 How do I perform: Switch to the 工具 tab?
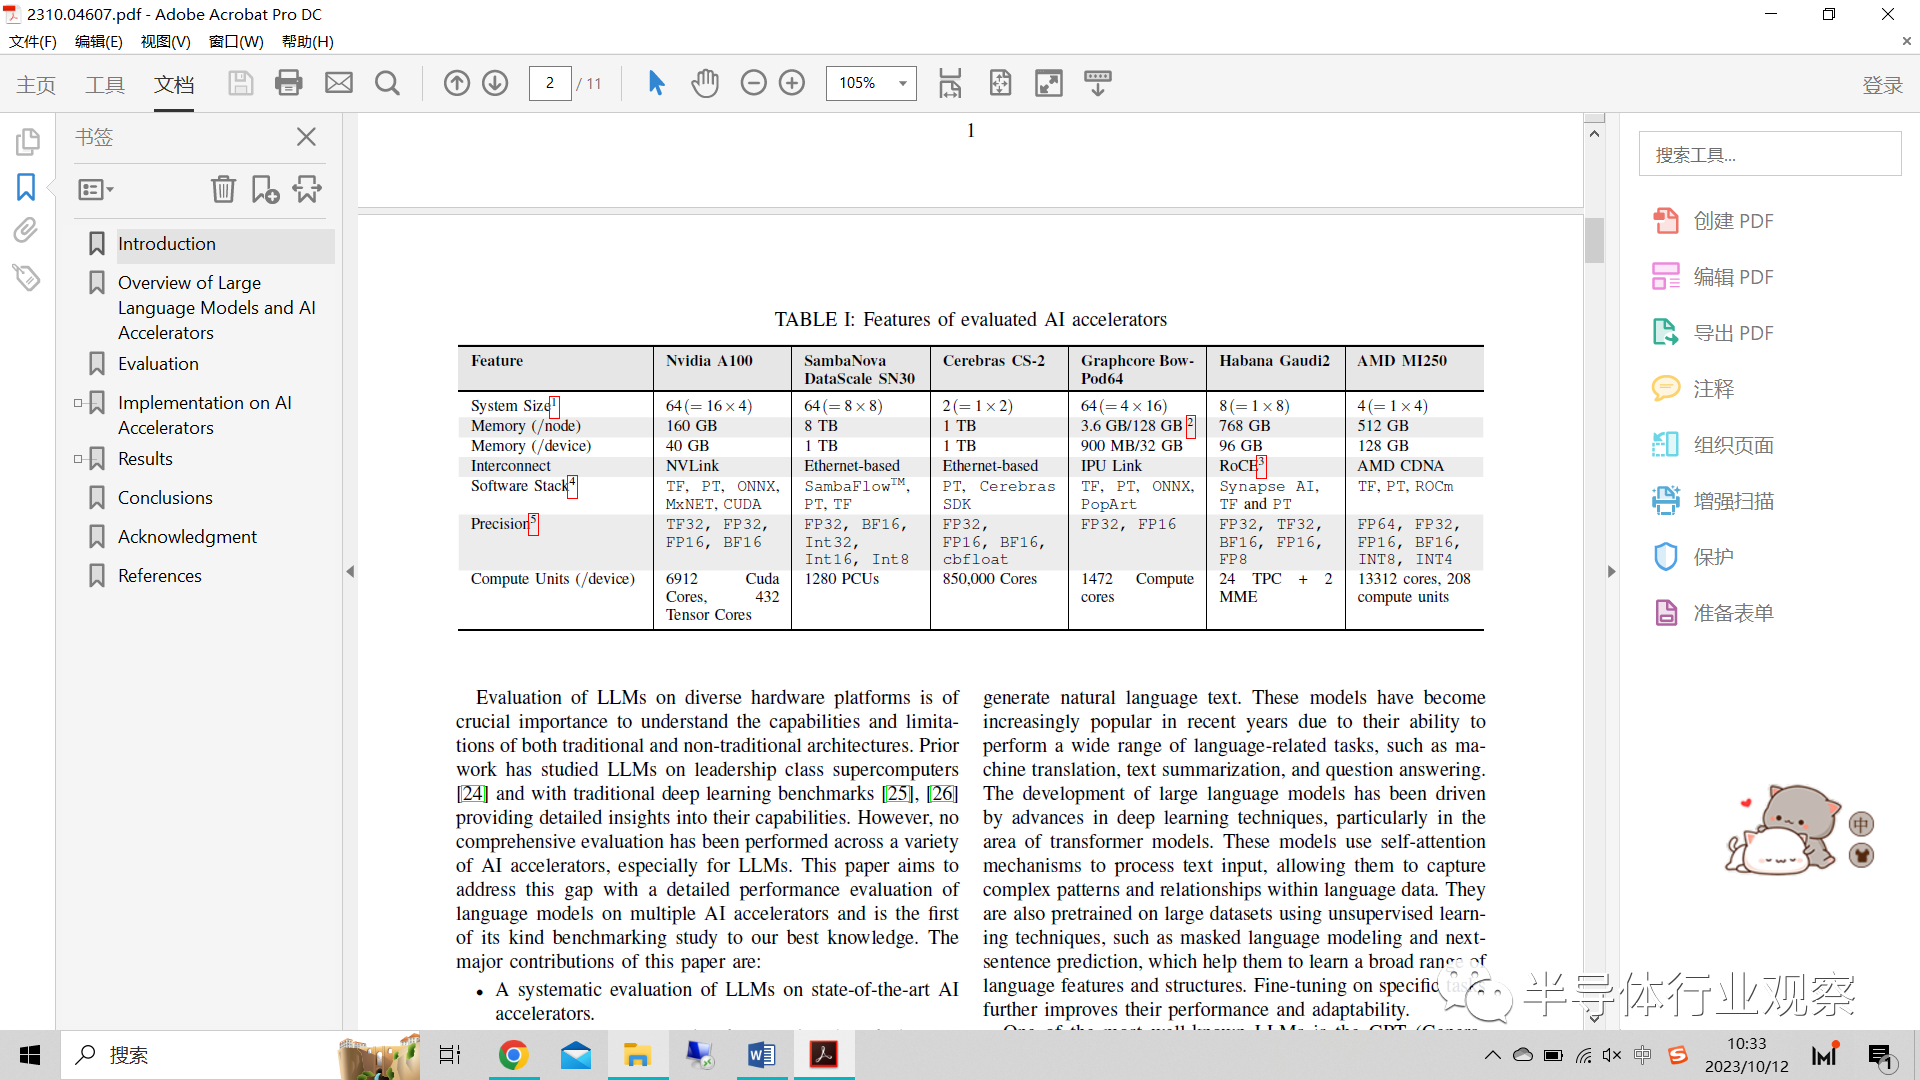(105, 85)
